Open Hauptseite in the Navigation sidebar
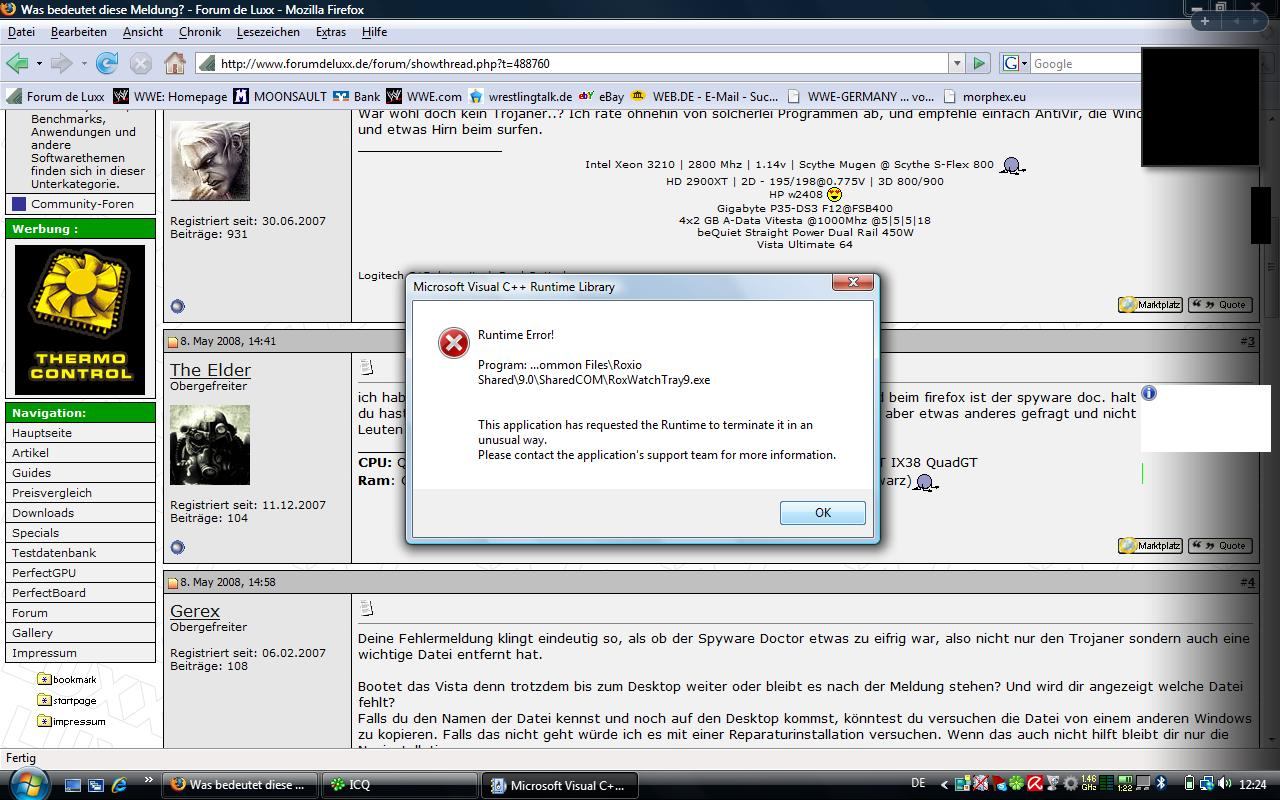The width and height of the screenshot is (1280, 800). tap(42, 433)
